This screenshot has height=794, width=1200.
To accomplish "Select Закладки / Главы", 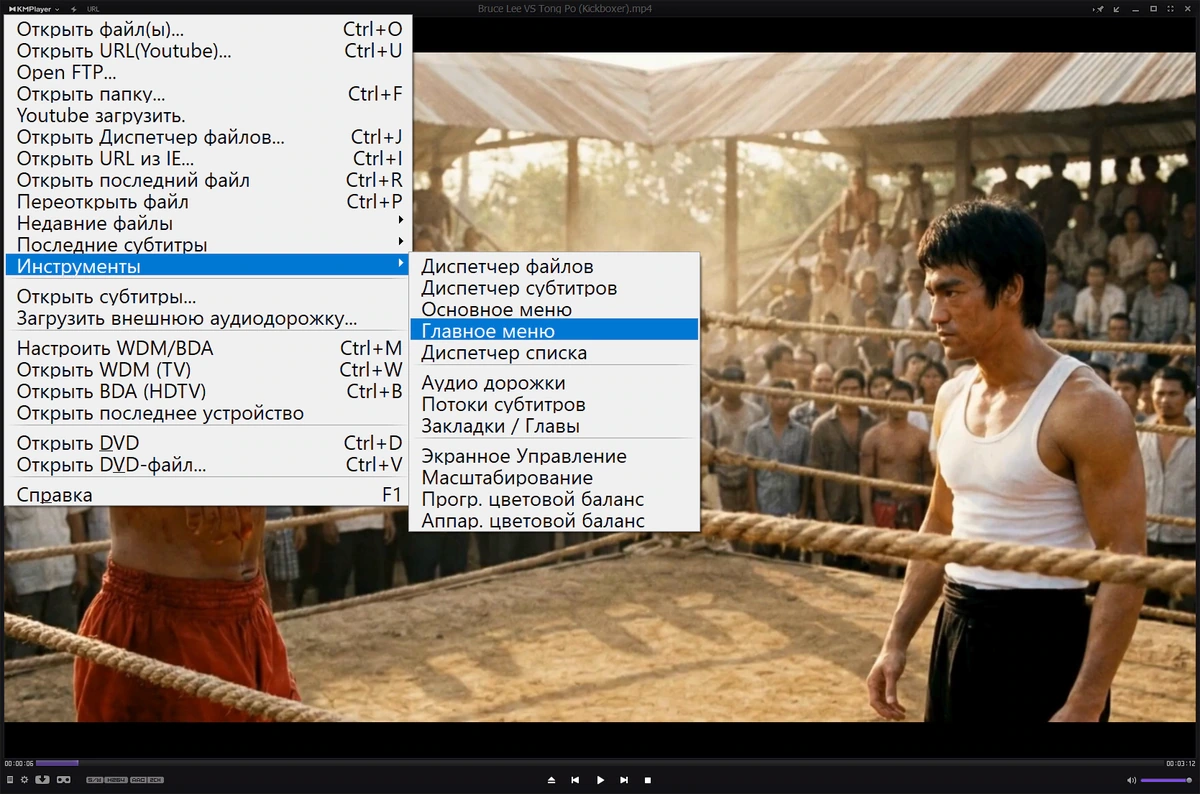I will (x=554, y=427).
